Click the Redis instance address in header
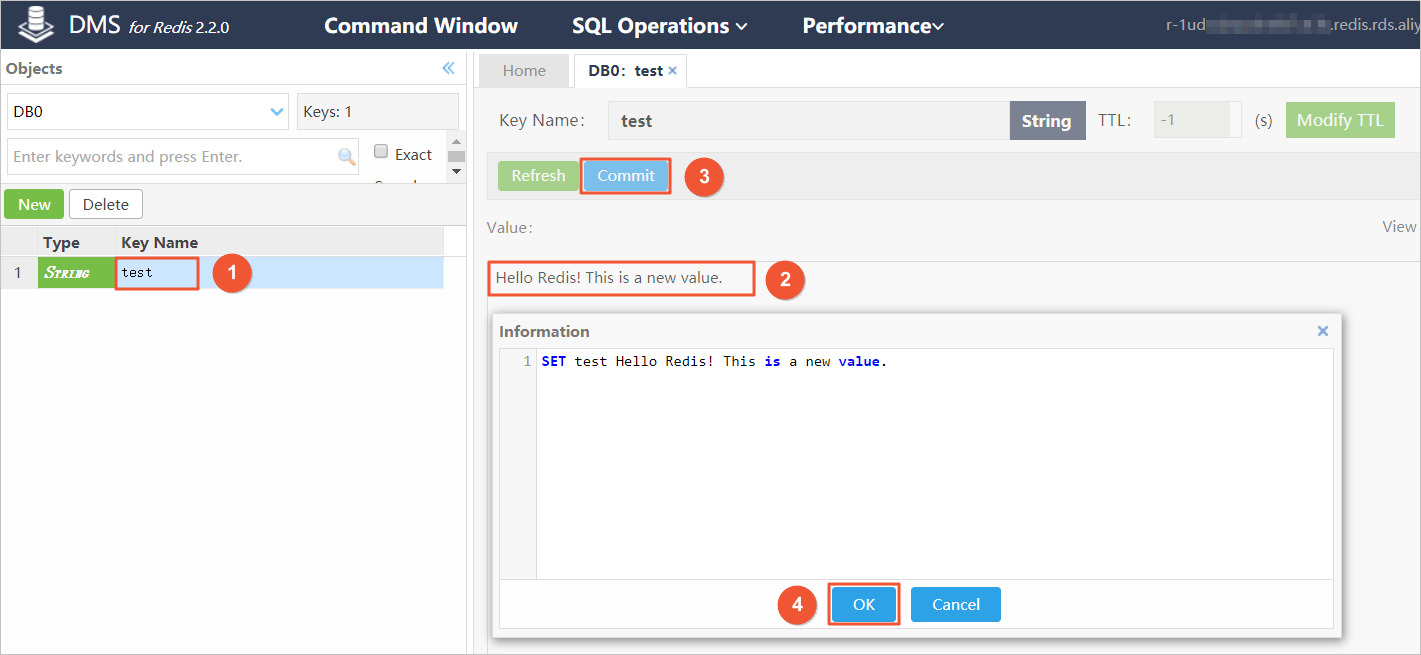1421x655 pixels. click(1292, 25)
